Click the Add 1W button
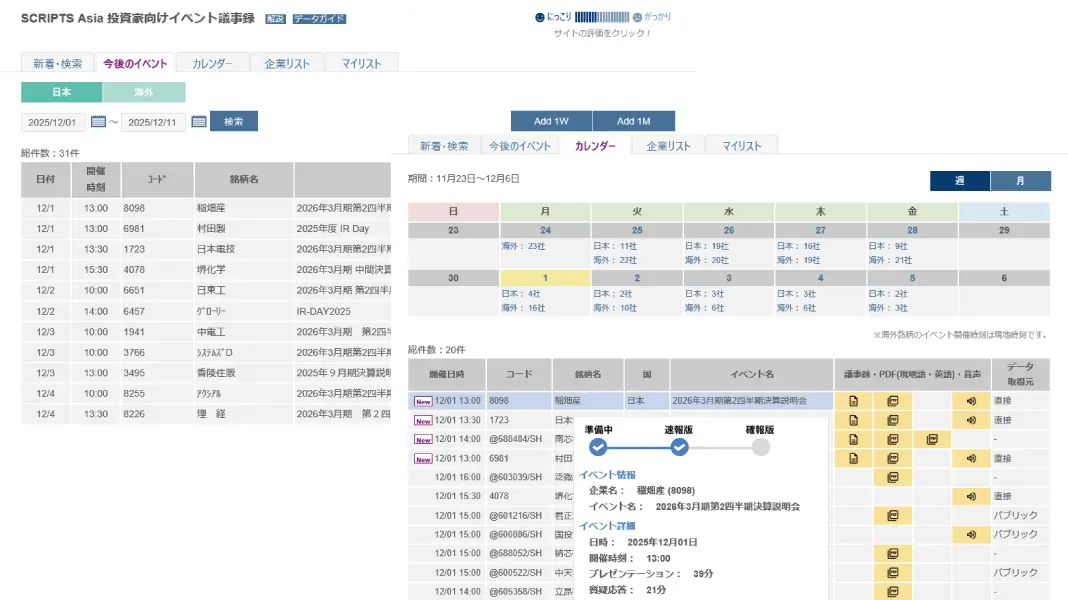 point(551,121)
